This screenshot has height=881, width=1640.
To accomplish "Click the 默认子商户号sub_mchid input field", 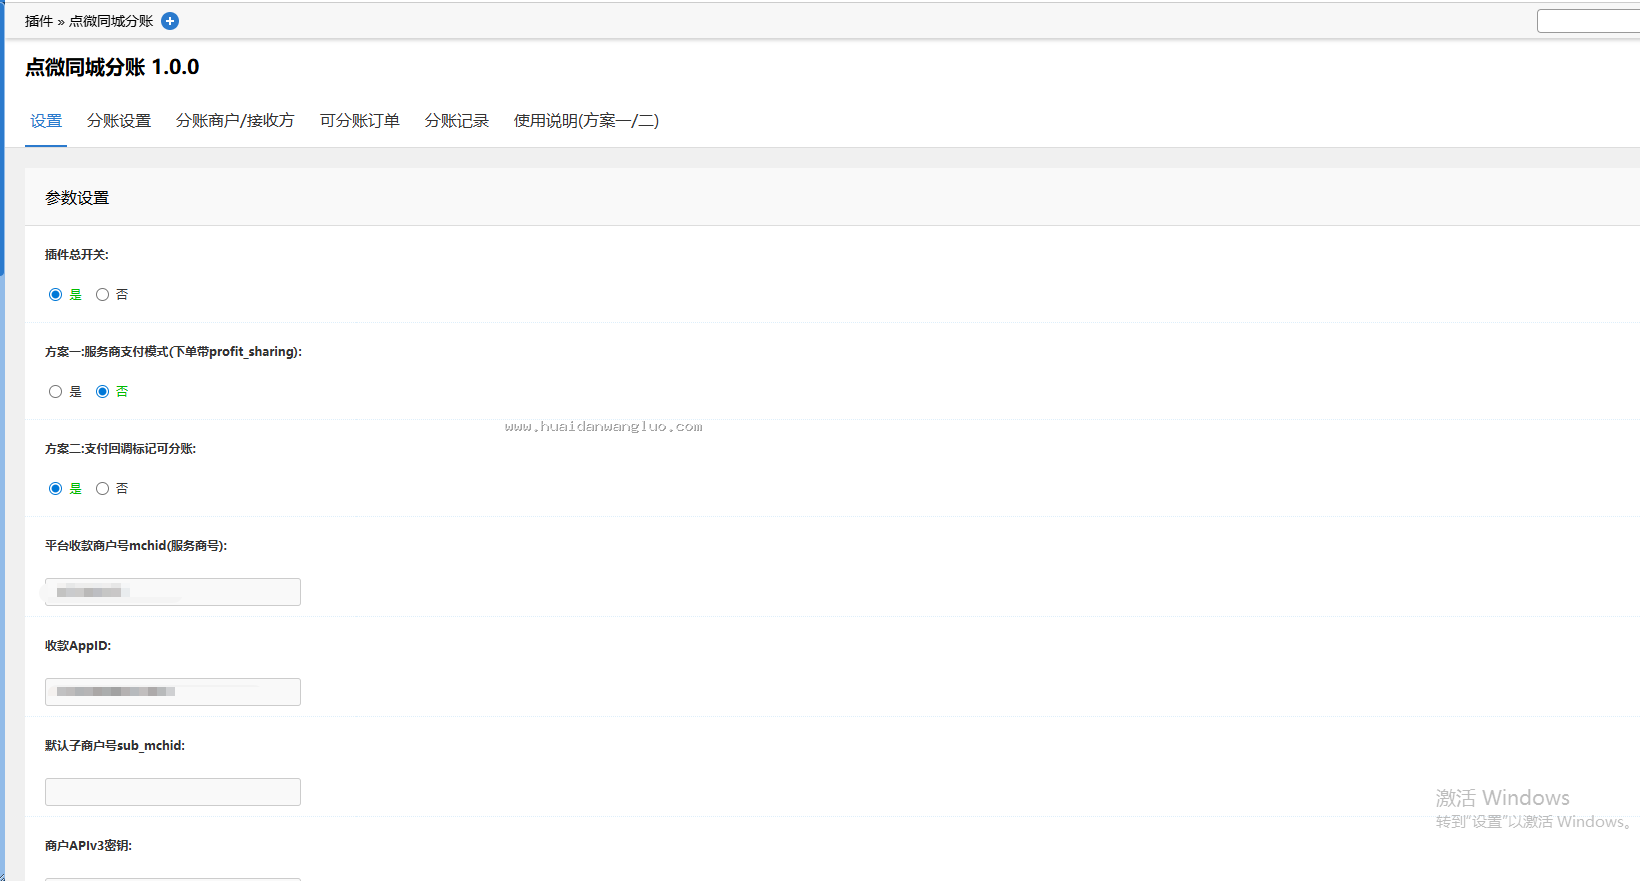I will [x=173, y=792].
